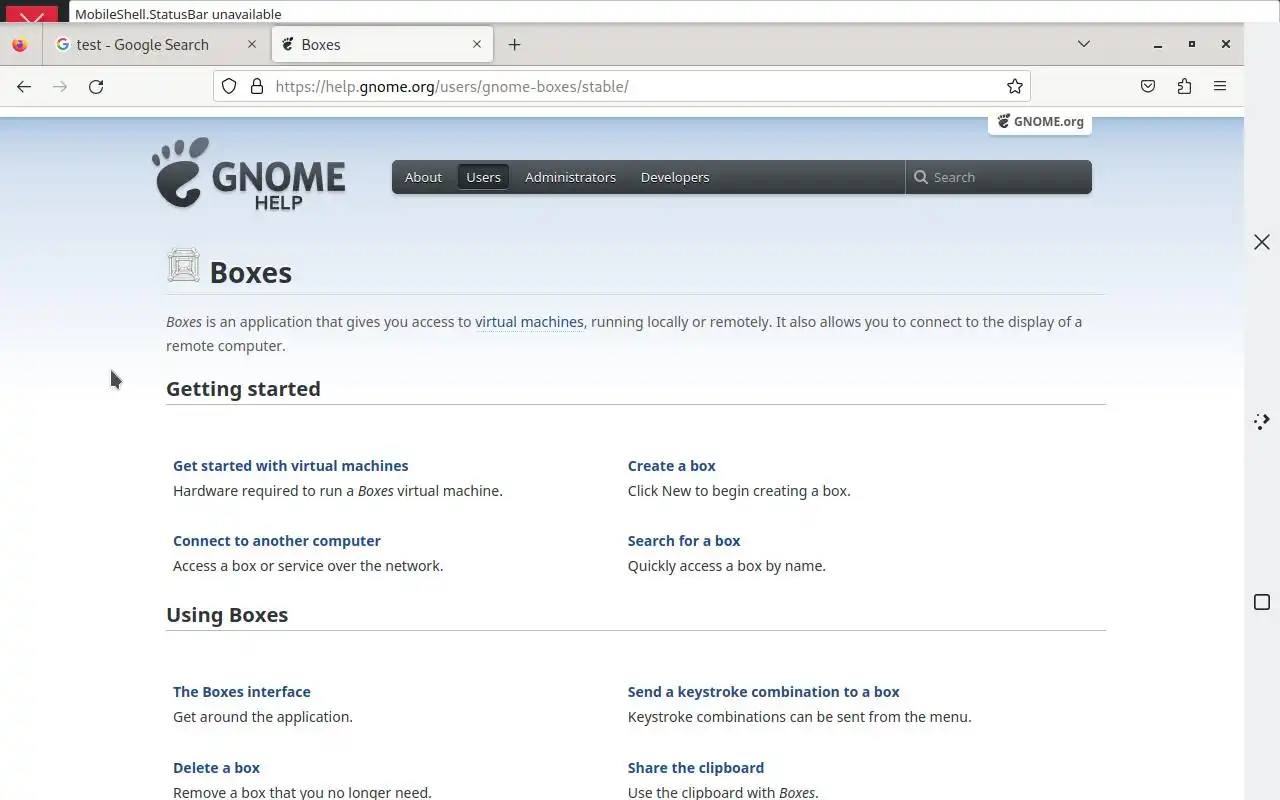Image resolution: width=1280 pixels, height=800 pixels.
Task: Maximize the Firefox window
Action: pyautogui.click(x=1192, y=44)
